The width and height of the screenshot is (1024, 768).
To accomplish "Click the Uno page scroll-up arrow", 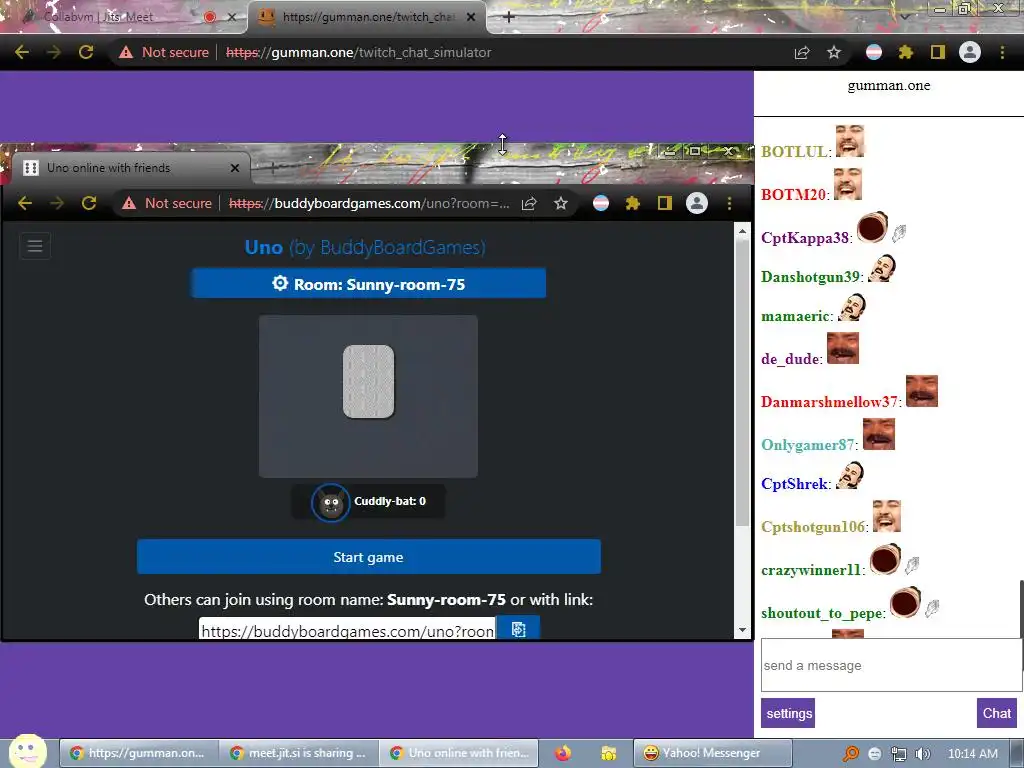I will (x=742, y=231).
